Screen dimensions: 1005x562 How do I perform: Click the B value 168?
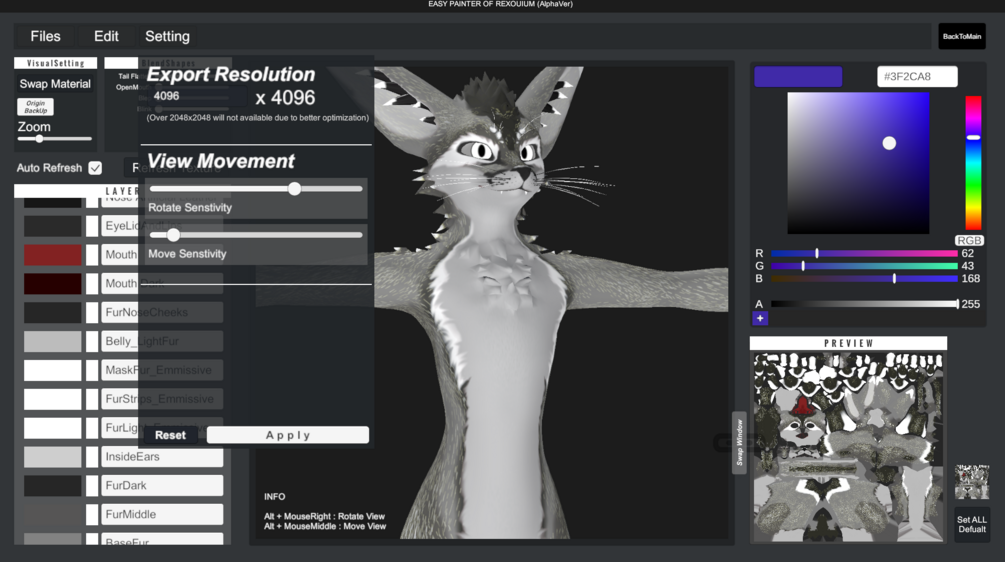[970, 279]
